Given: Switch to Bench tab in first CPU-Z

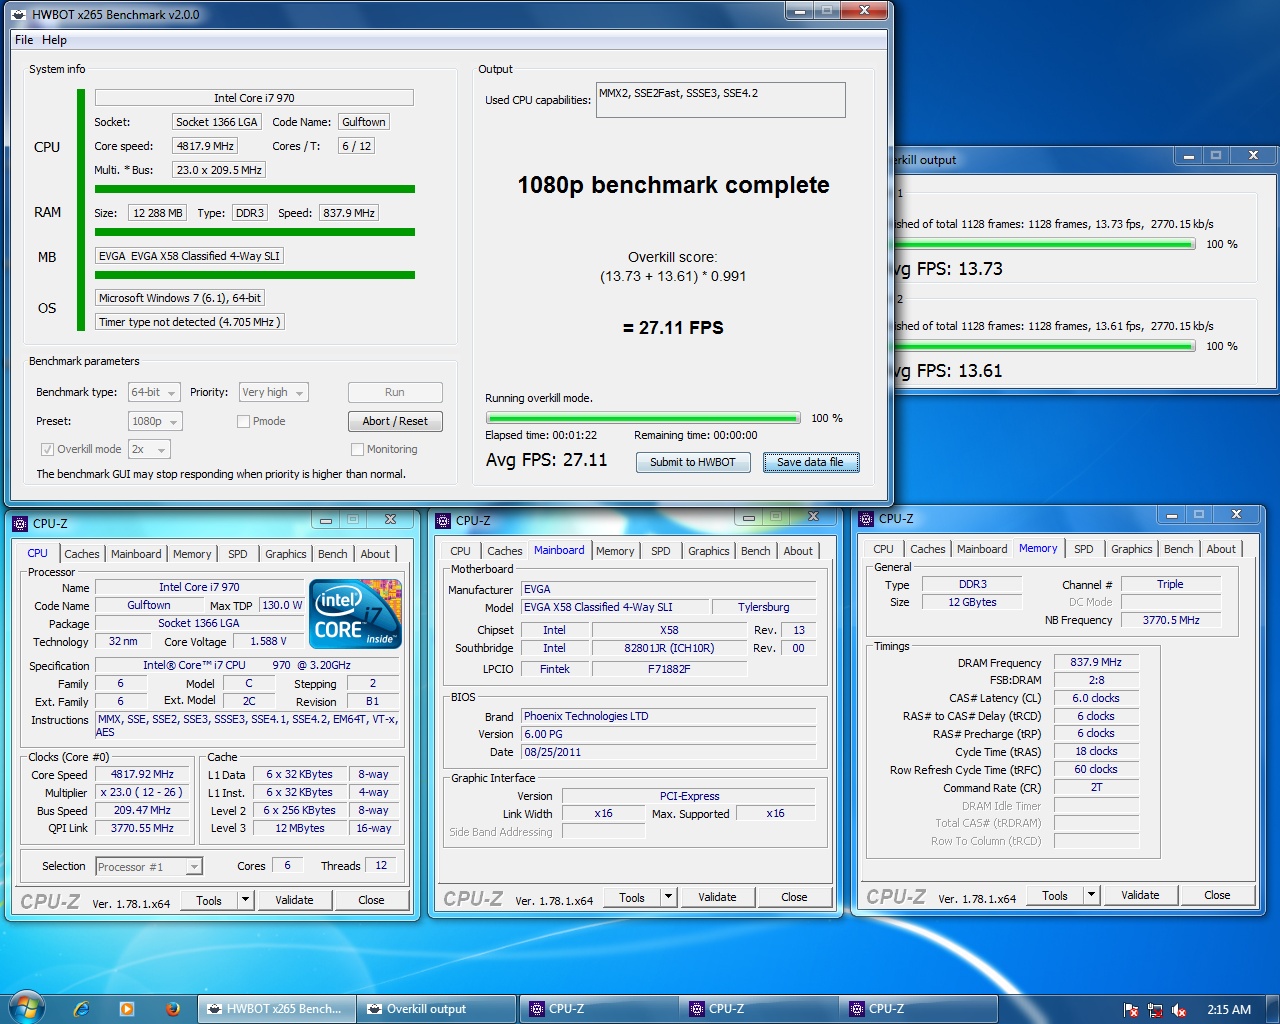Looking at the screenshot, I should (x=333, y=554).
